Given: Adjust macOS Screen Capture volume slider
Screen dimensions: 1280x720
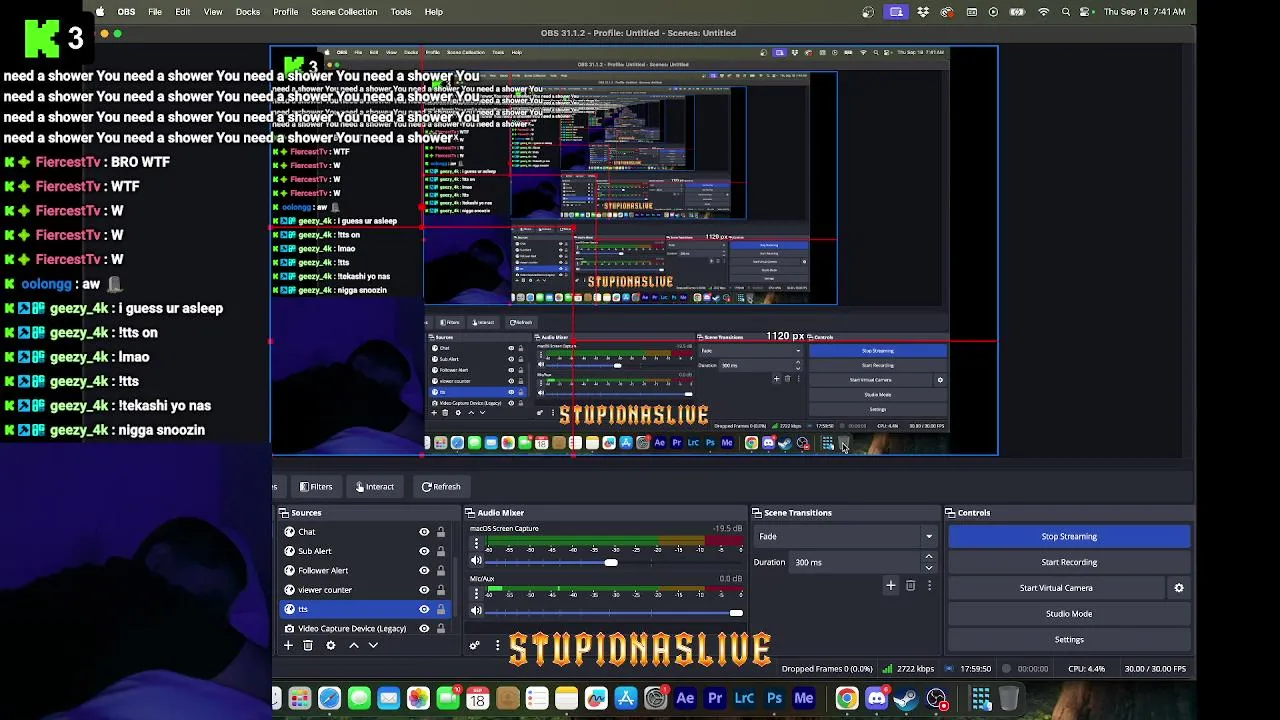Looking at the screenshot, I should point(613,562).
